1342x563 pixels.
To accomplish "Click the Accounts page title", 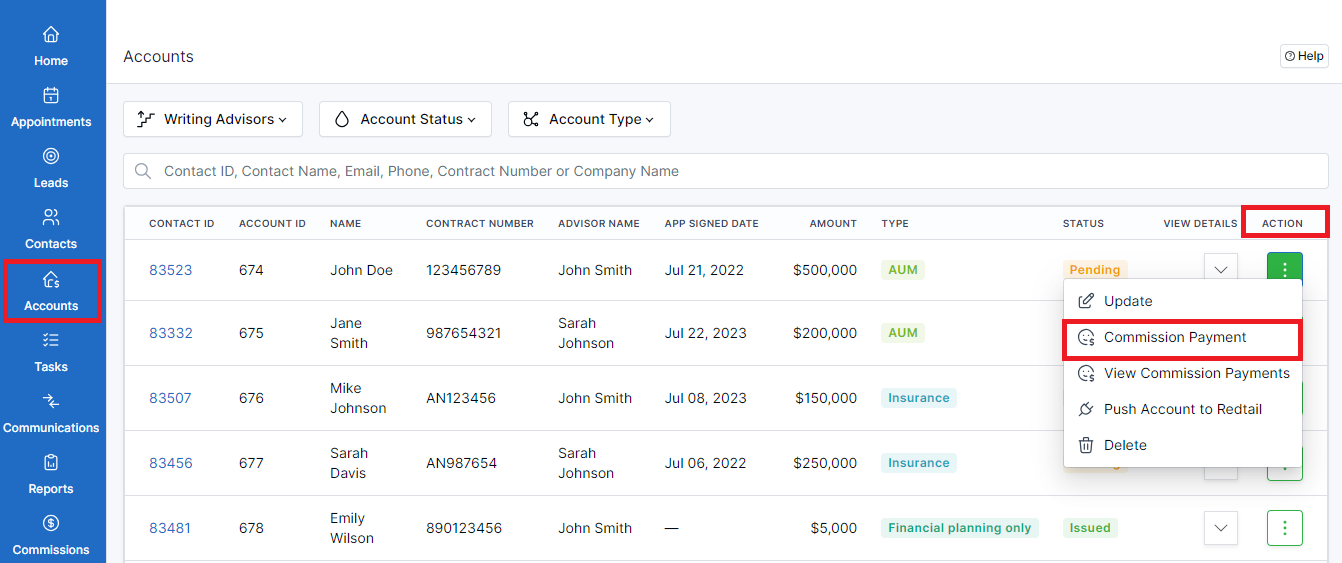I will pos(159,56).
